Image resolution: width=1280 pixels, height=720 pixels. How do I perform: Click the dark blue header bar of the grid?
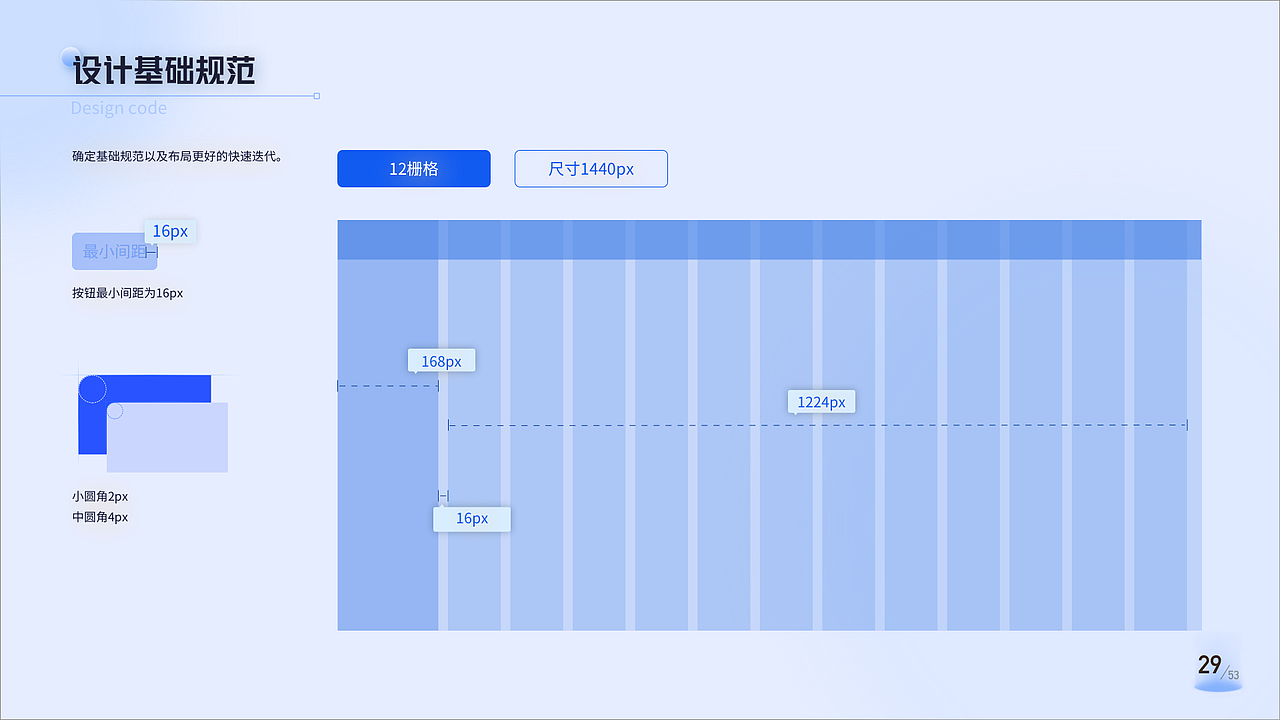pos(769,240)
